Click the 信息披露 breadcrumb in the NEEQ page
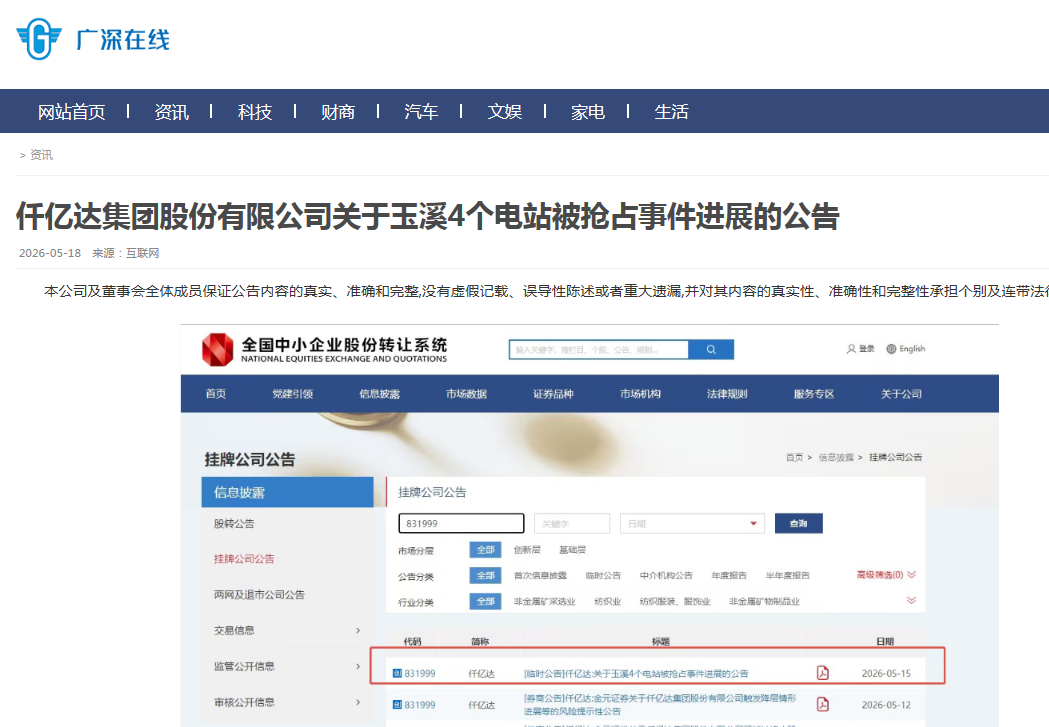Screen dimensions: 1049x727 (x=836, y=457)
